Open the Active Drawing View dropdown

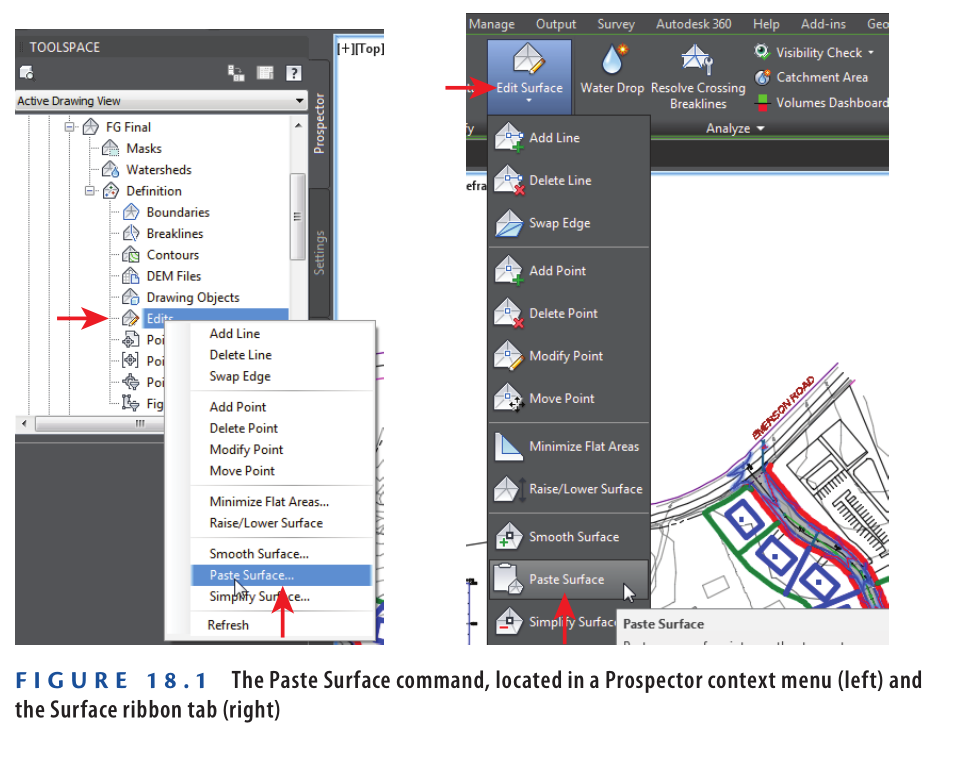tap(299, 101)
